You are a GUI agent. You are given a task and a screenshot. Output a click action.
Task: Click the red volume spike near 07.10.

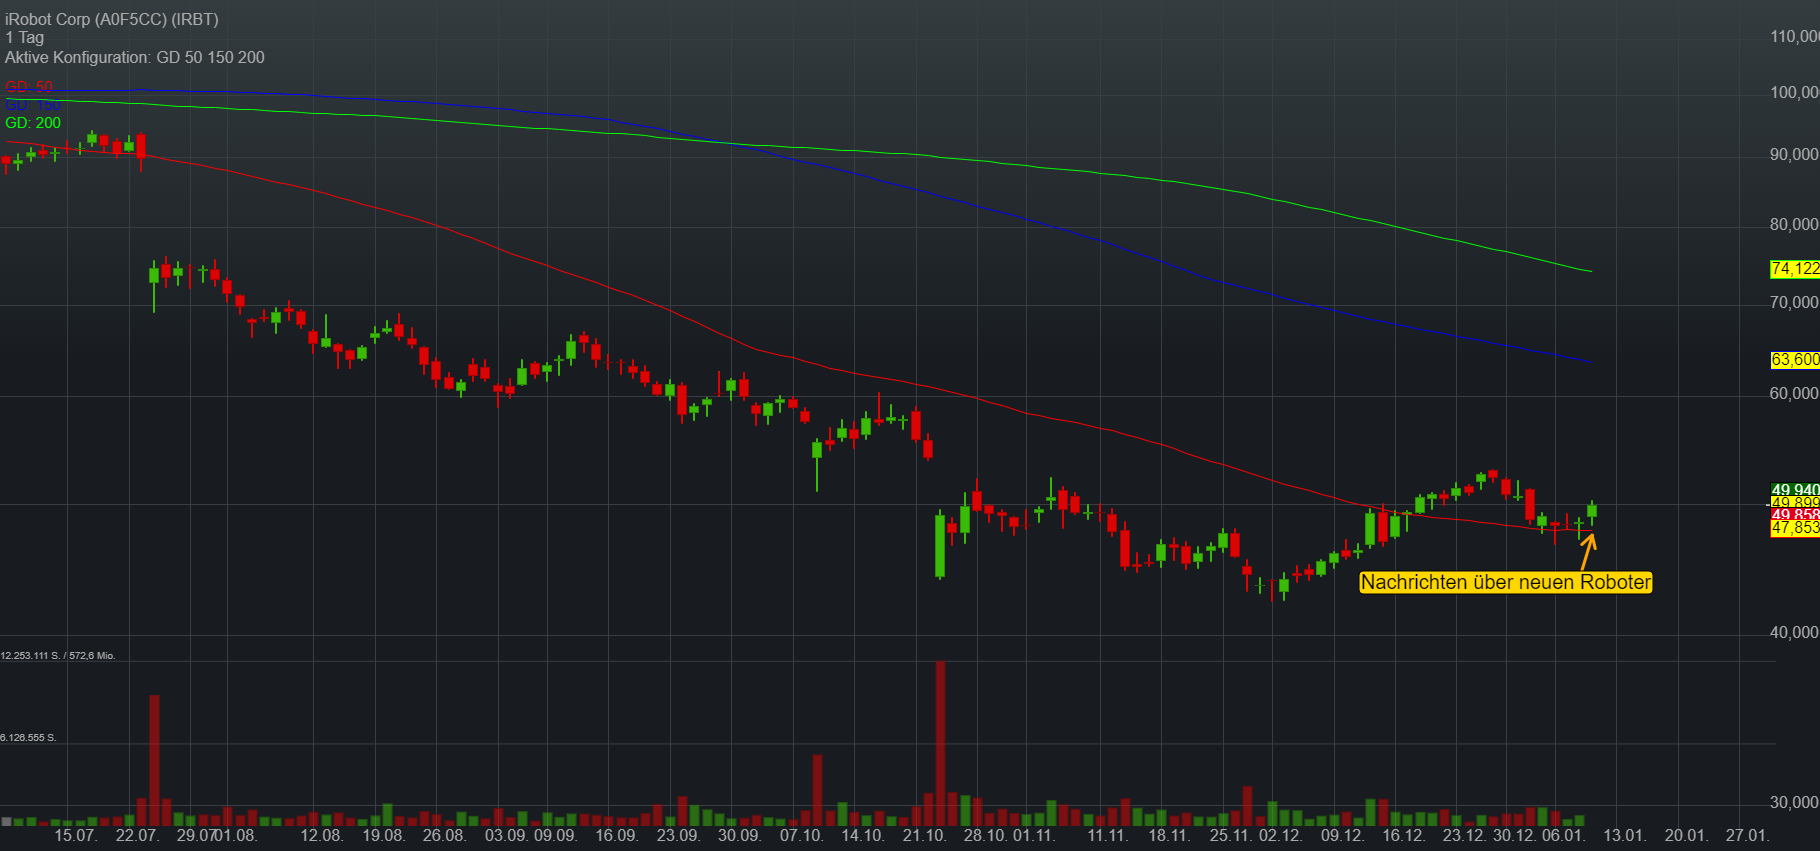pos(817,790)
